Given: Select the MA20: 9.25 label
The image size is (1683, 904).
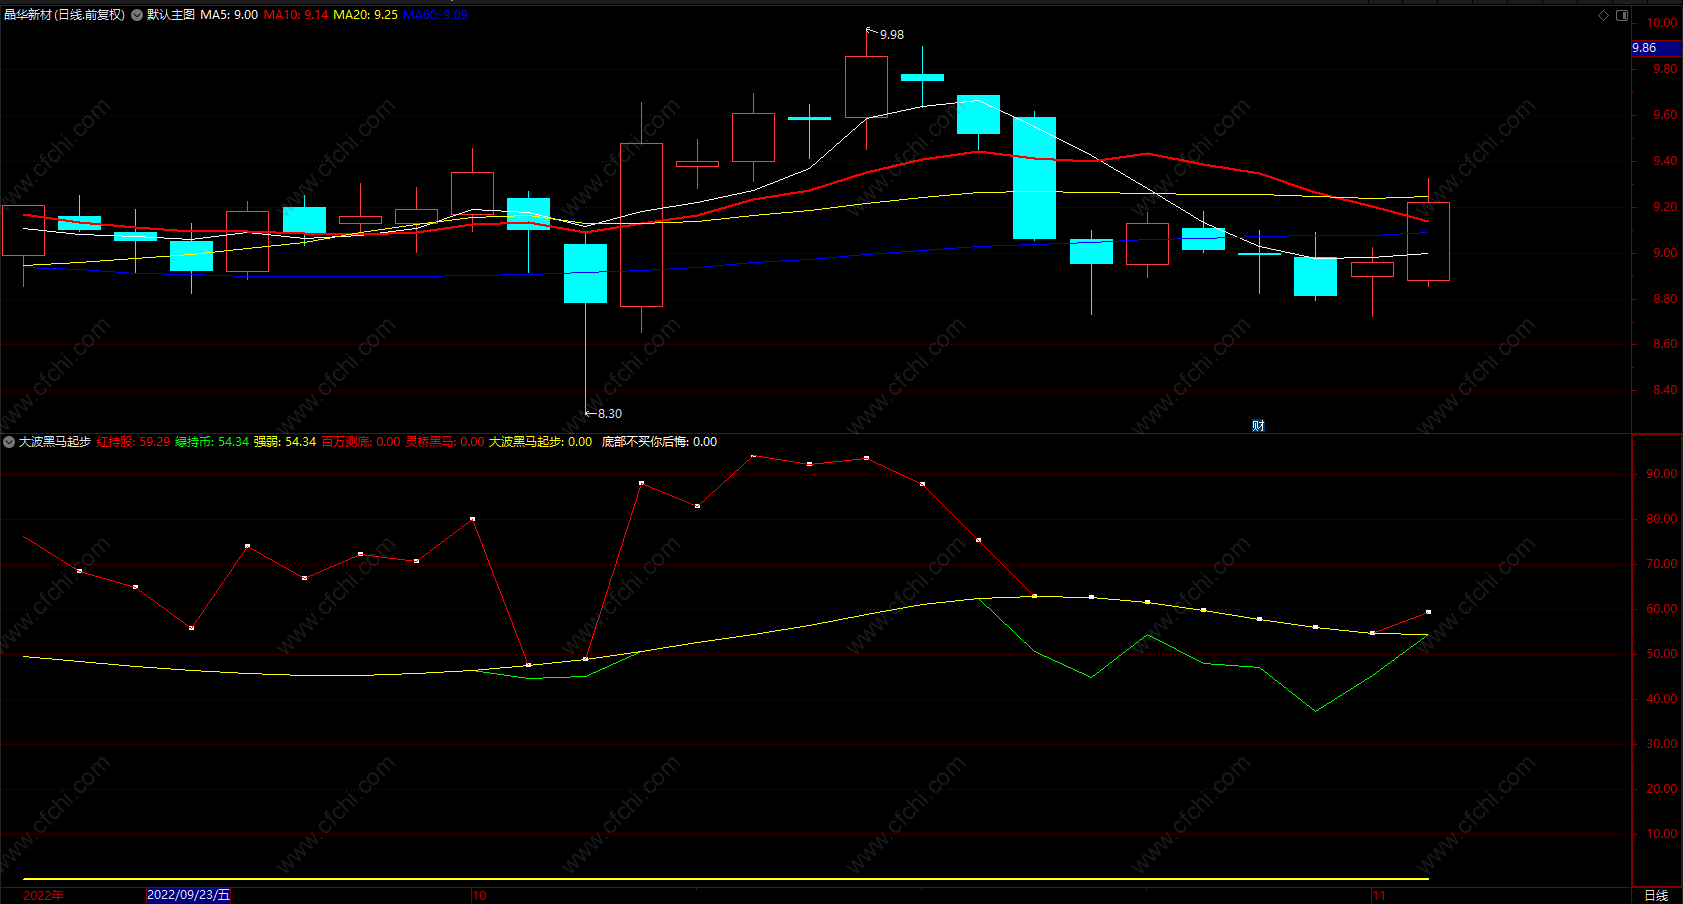Looking at the screenshot, I should coord(365,15).
